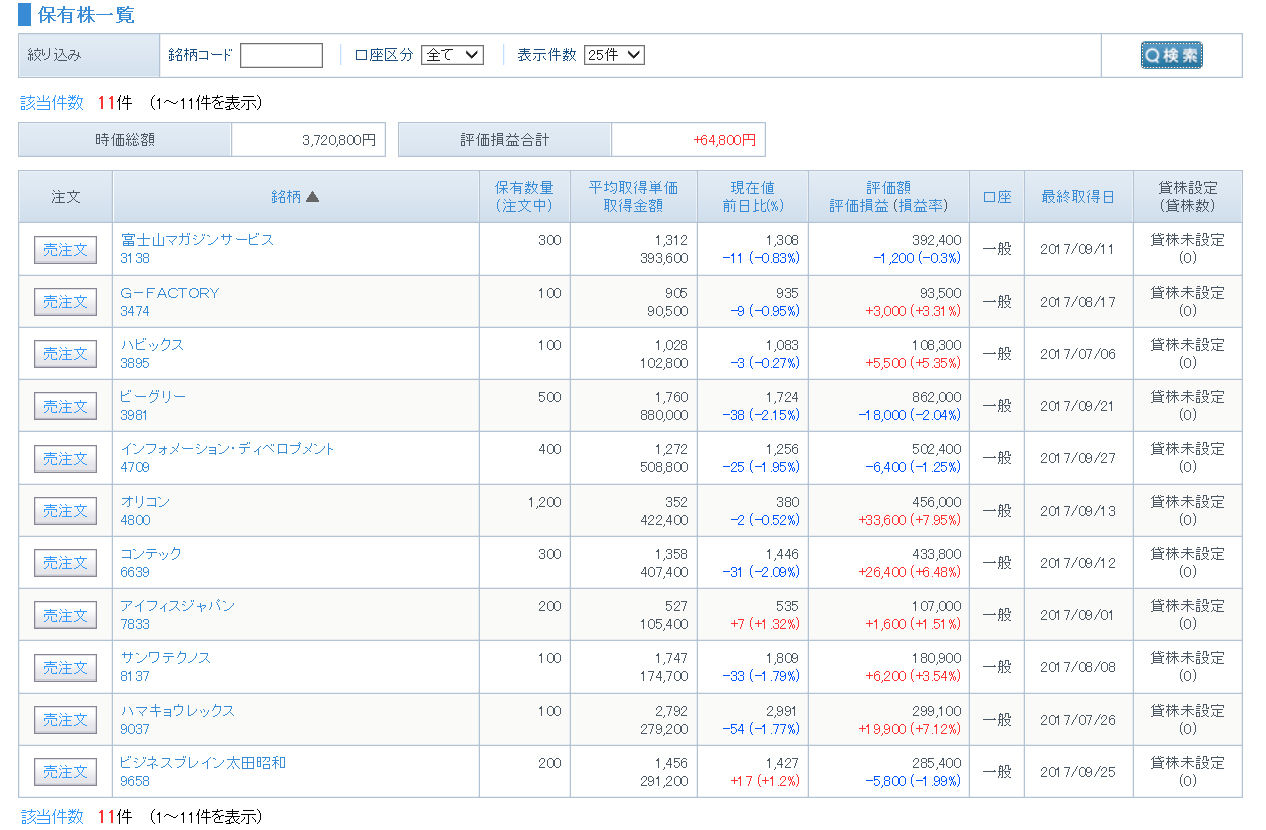
Task: Sort by the 銘柄 column header
Action: coord(295,197)
